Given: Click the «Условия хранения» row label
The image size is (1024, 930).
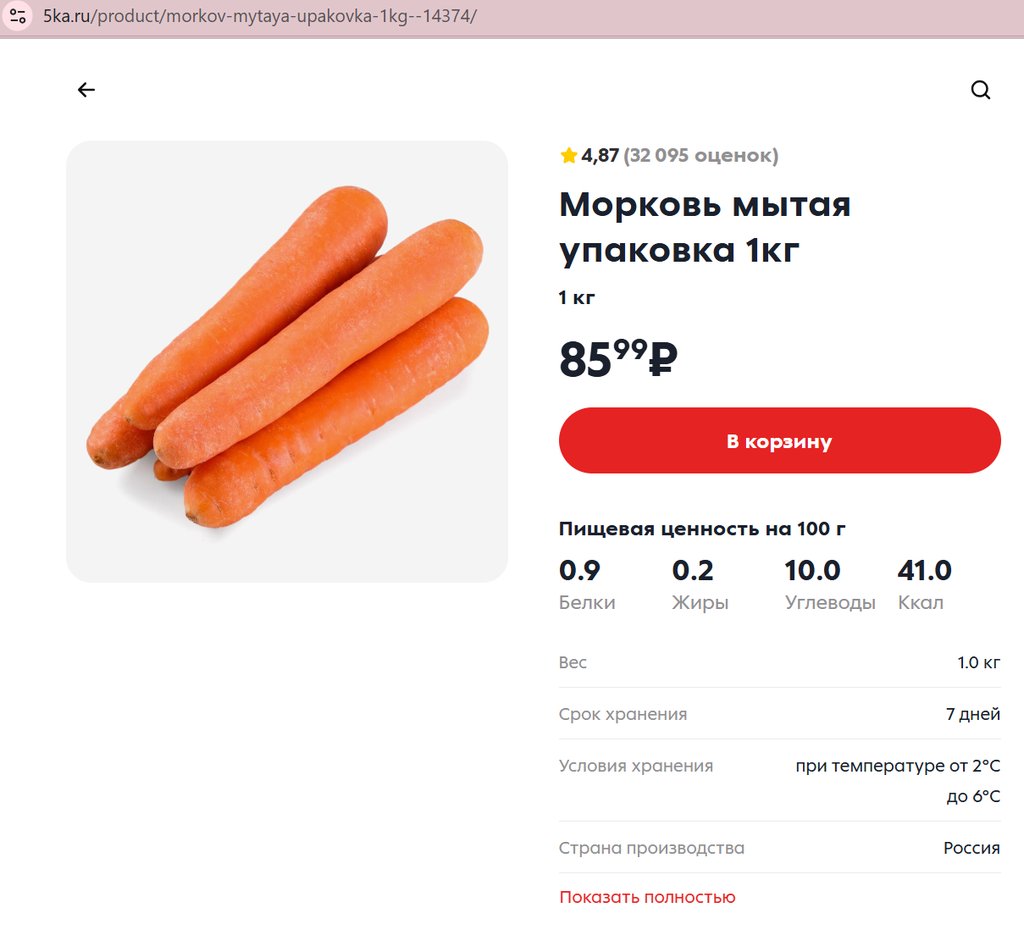Looking at the screenshot, I should 636,766.
